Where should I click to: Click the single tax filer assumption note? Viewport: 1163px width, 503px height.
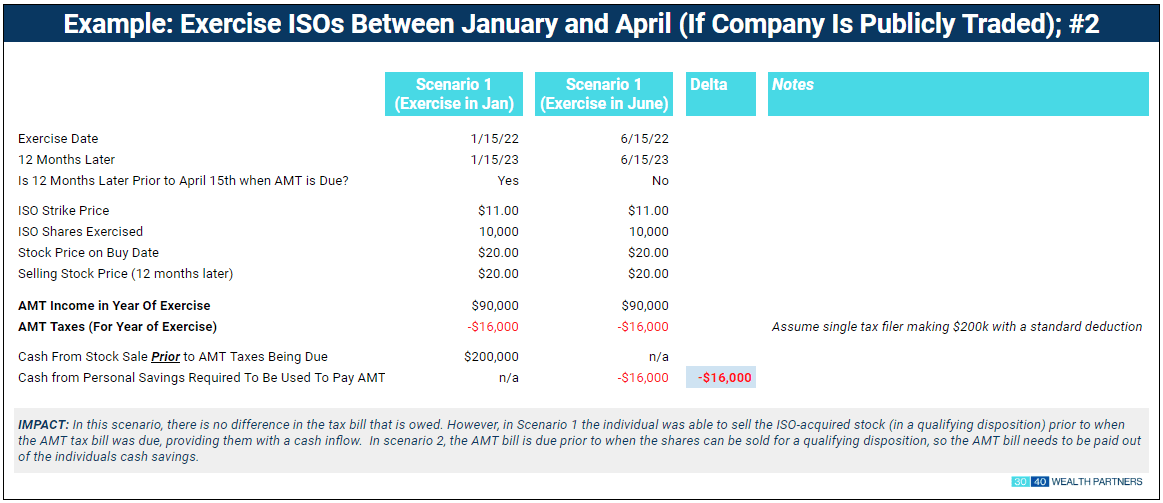click(x=957, y=326)
